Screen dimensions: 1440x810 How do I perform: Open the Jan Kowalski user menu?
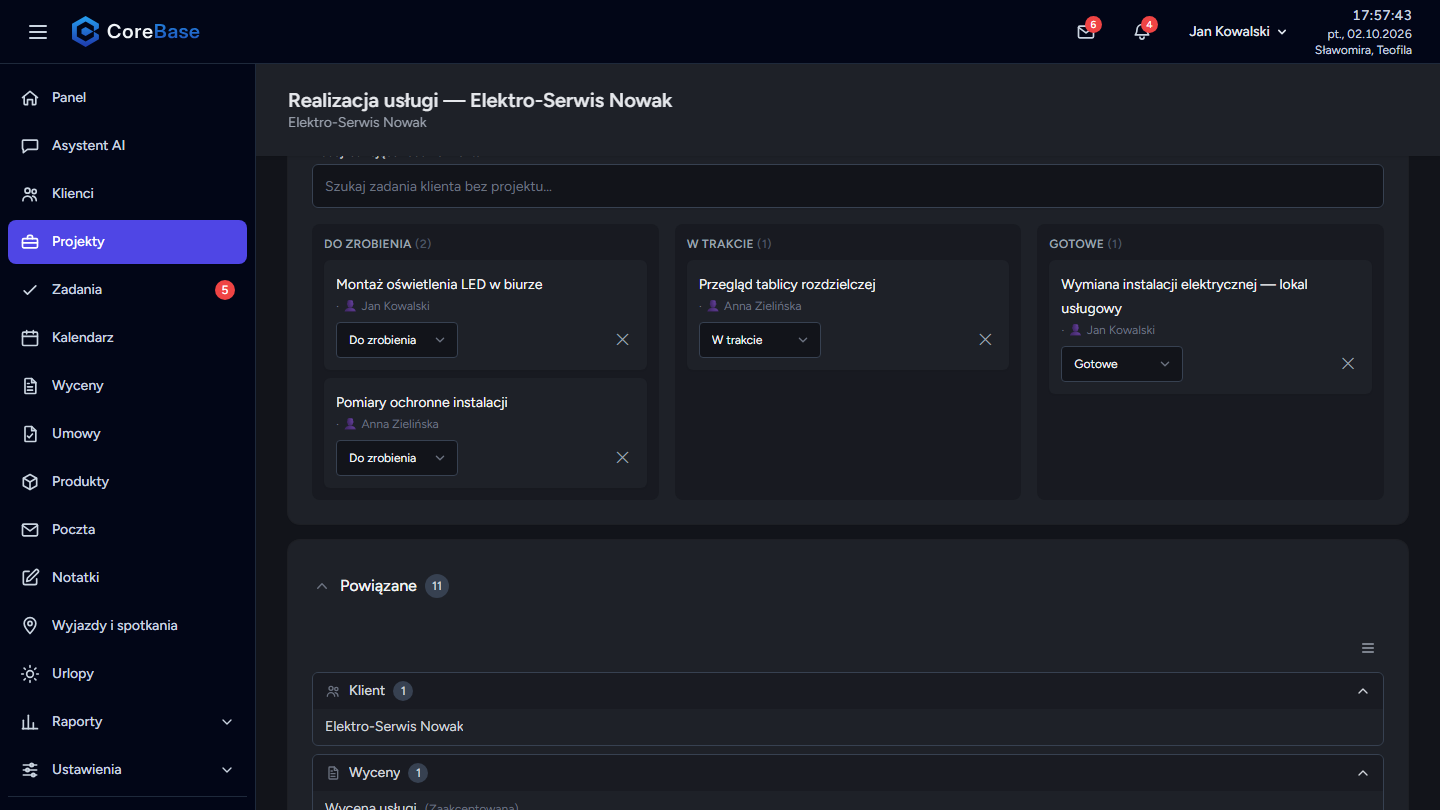pos(1238,32)
